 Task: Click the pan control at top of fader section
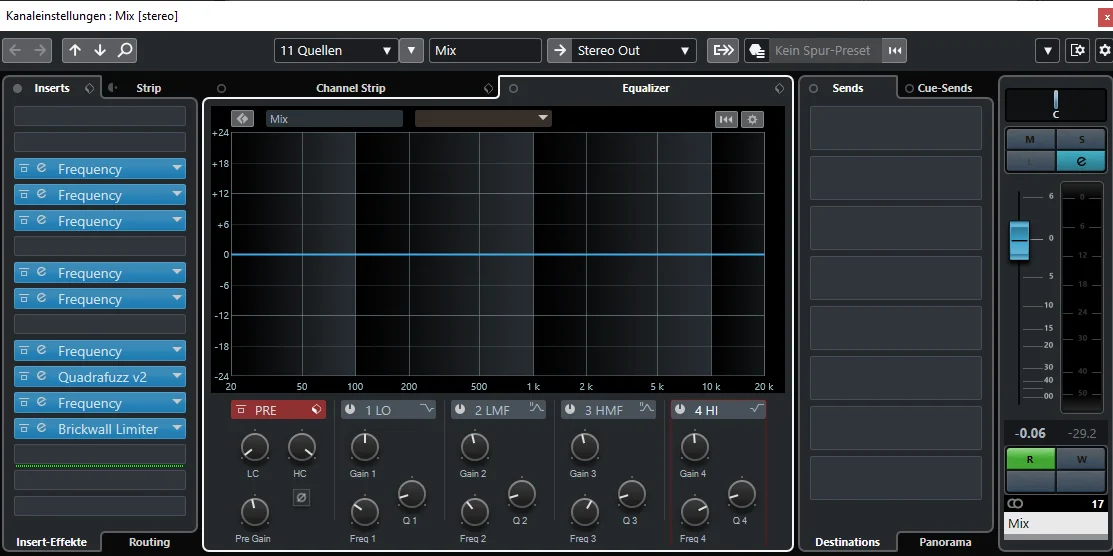click(1056, 104)
